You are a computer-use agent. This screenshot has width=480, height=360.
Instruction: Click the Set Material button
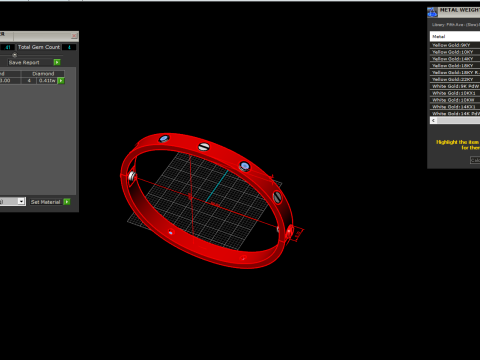(46, 202)
